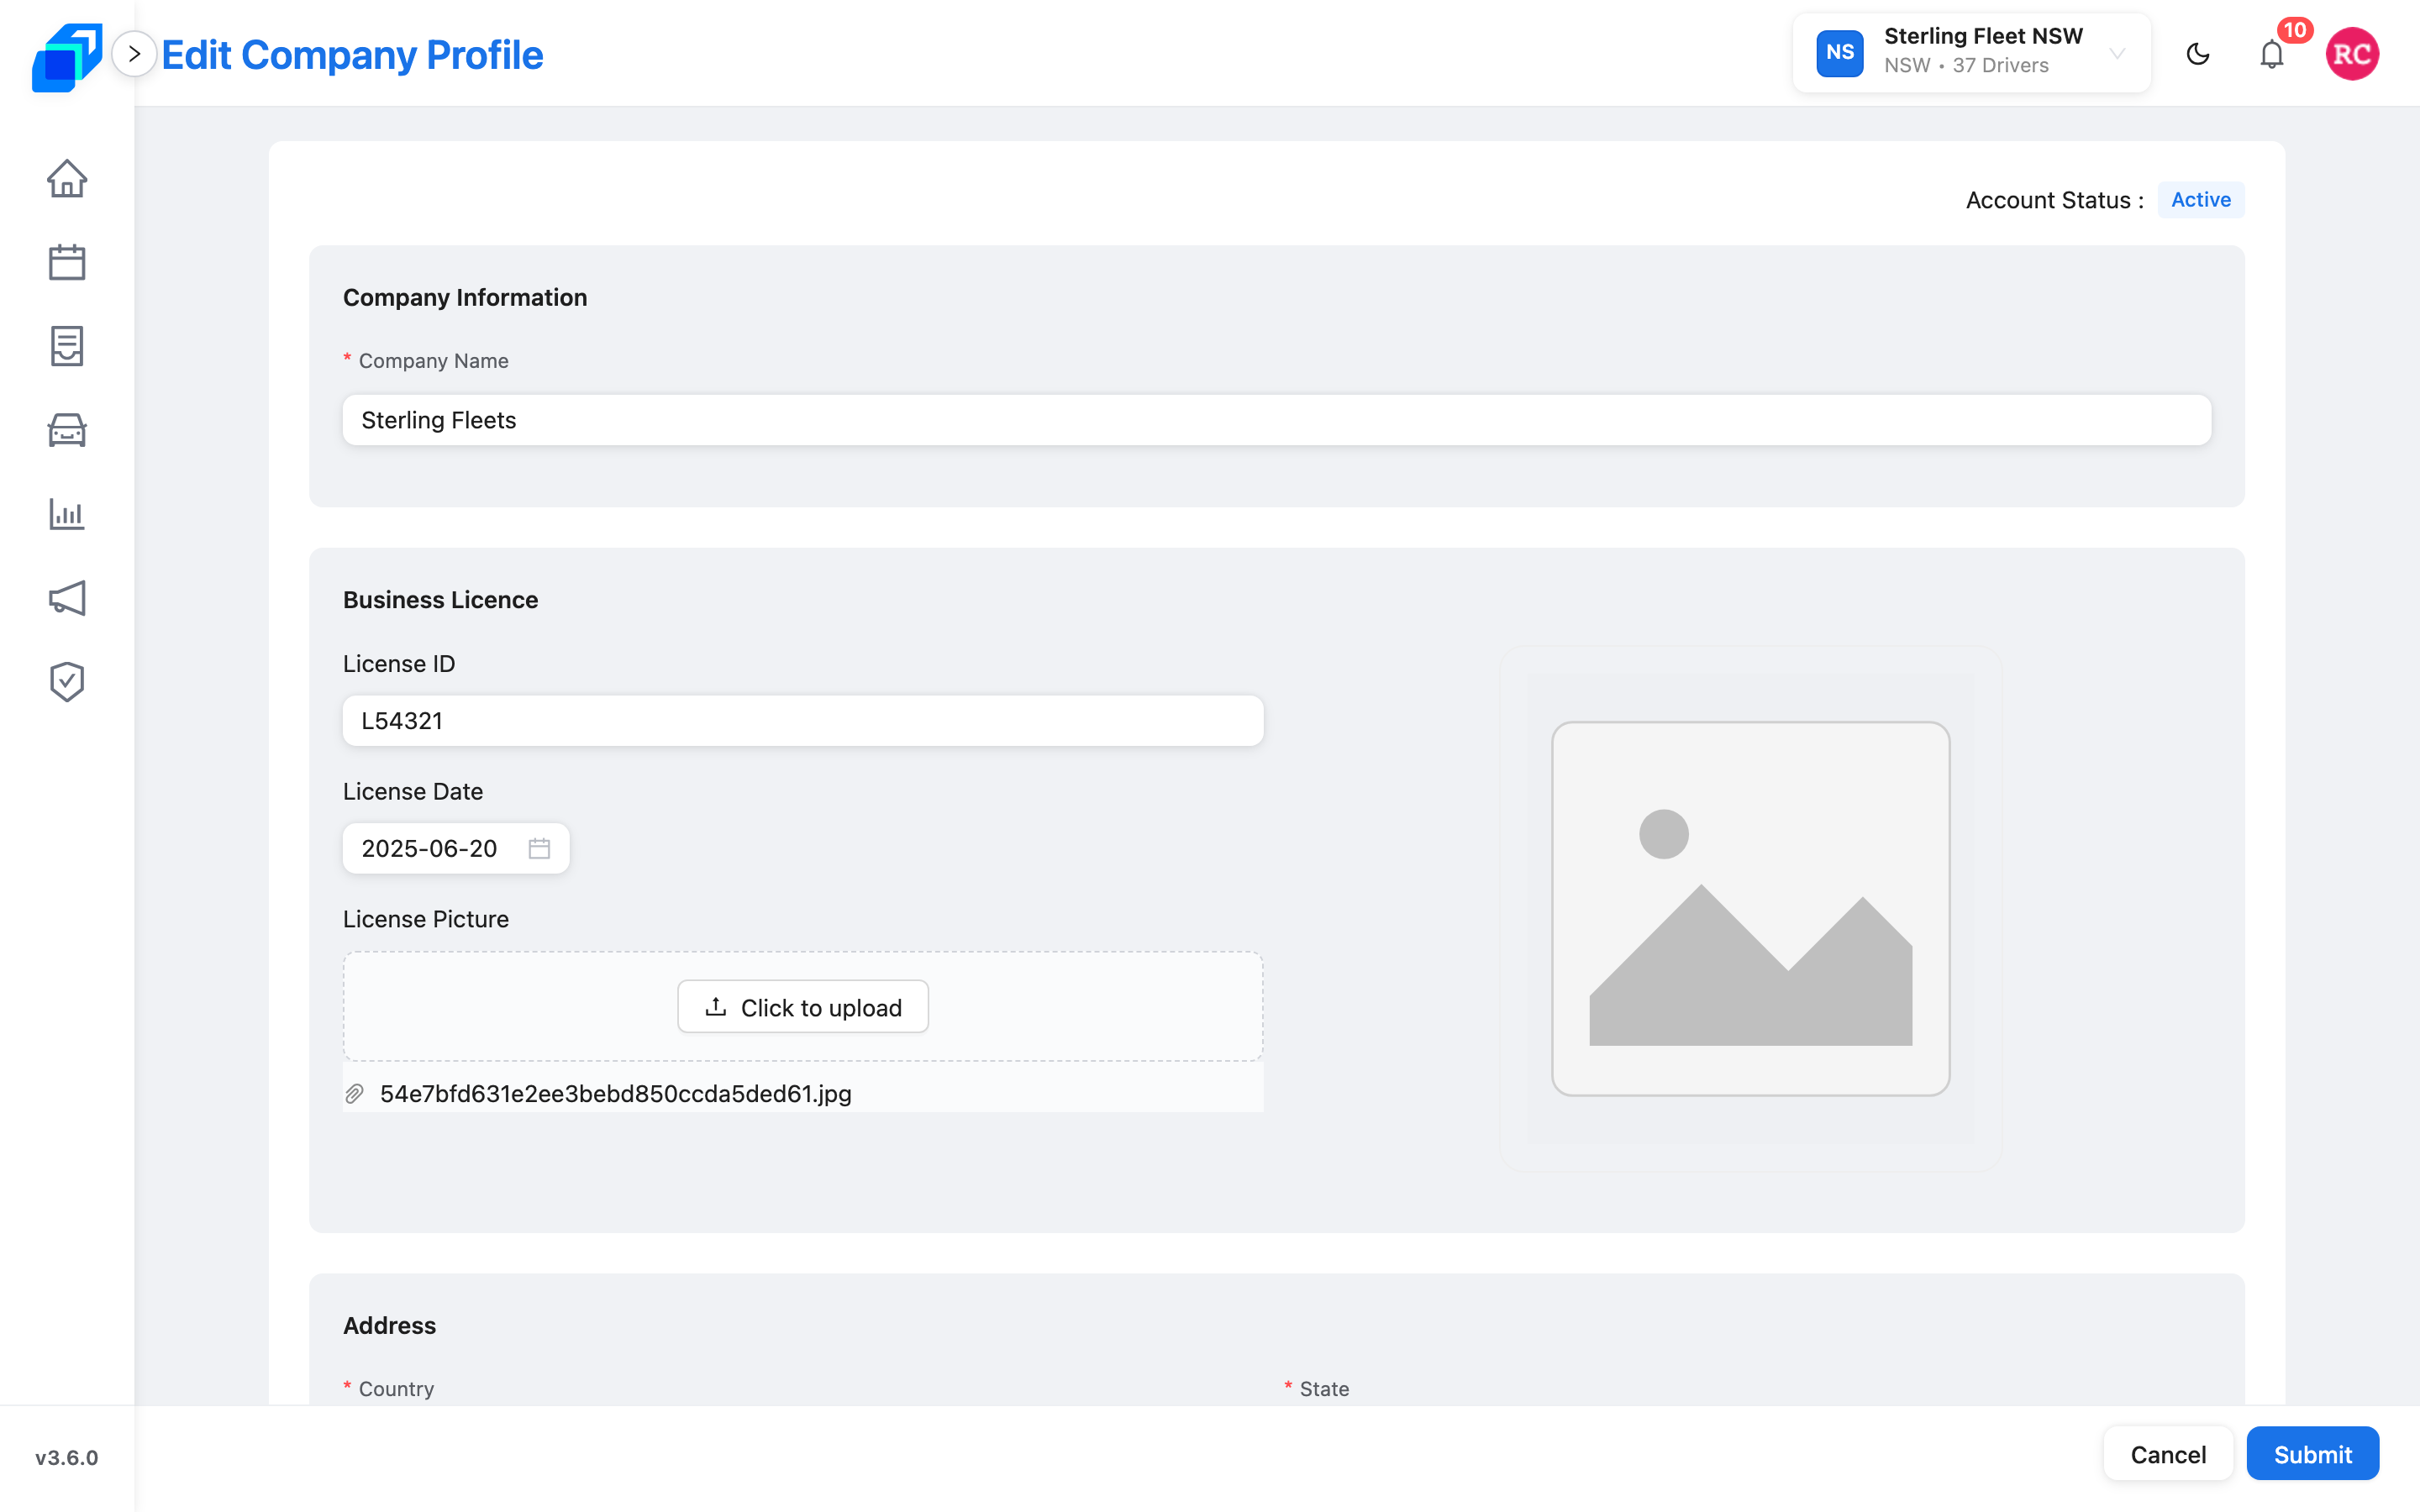2420x1512 pixels.
Task: Expand the sidebar with the chevron button
Action: (134, 54)
